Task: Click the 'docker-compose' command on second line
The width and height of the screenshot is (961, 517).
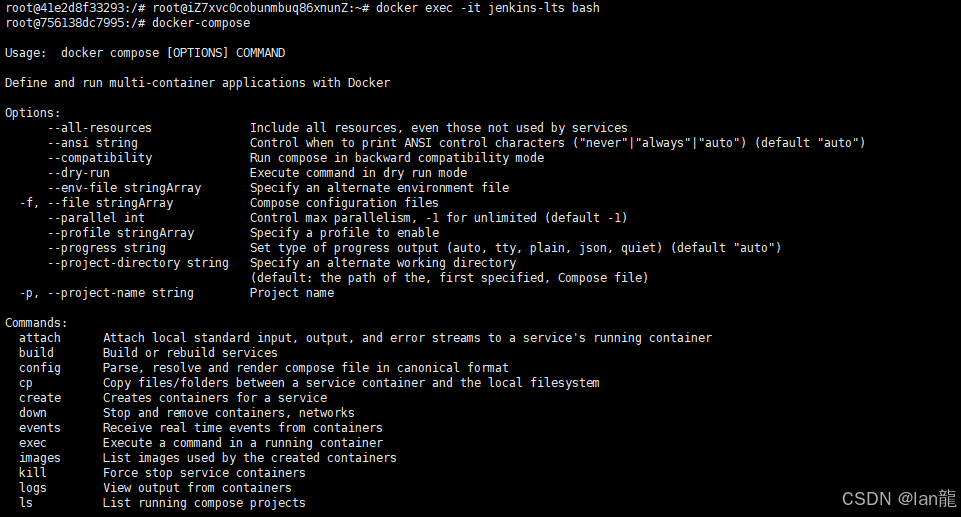Action: point(201,23)
